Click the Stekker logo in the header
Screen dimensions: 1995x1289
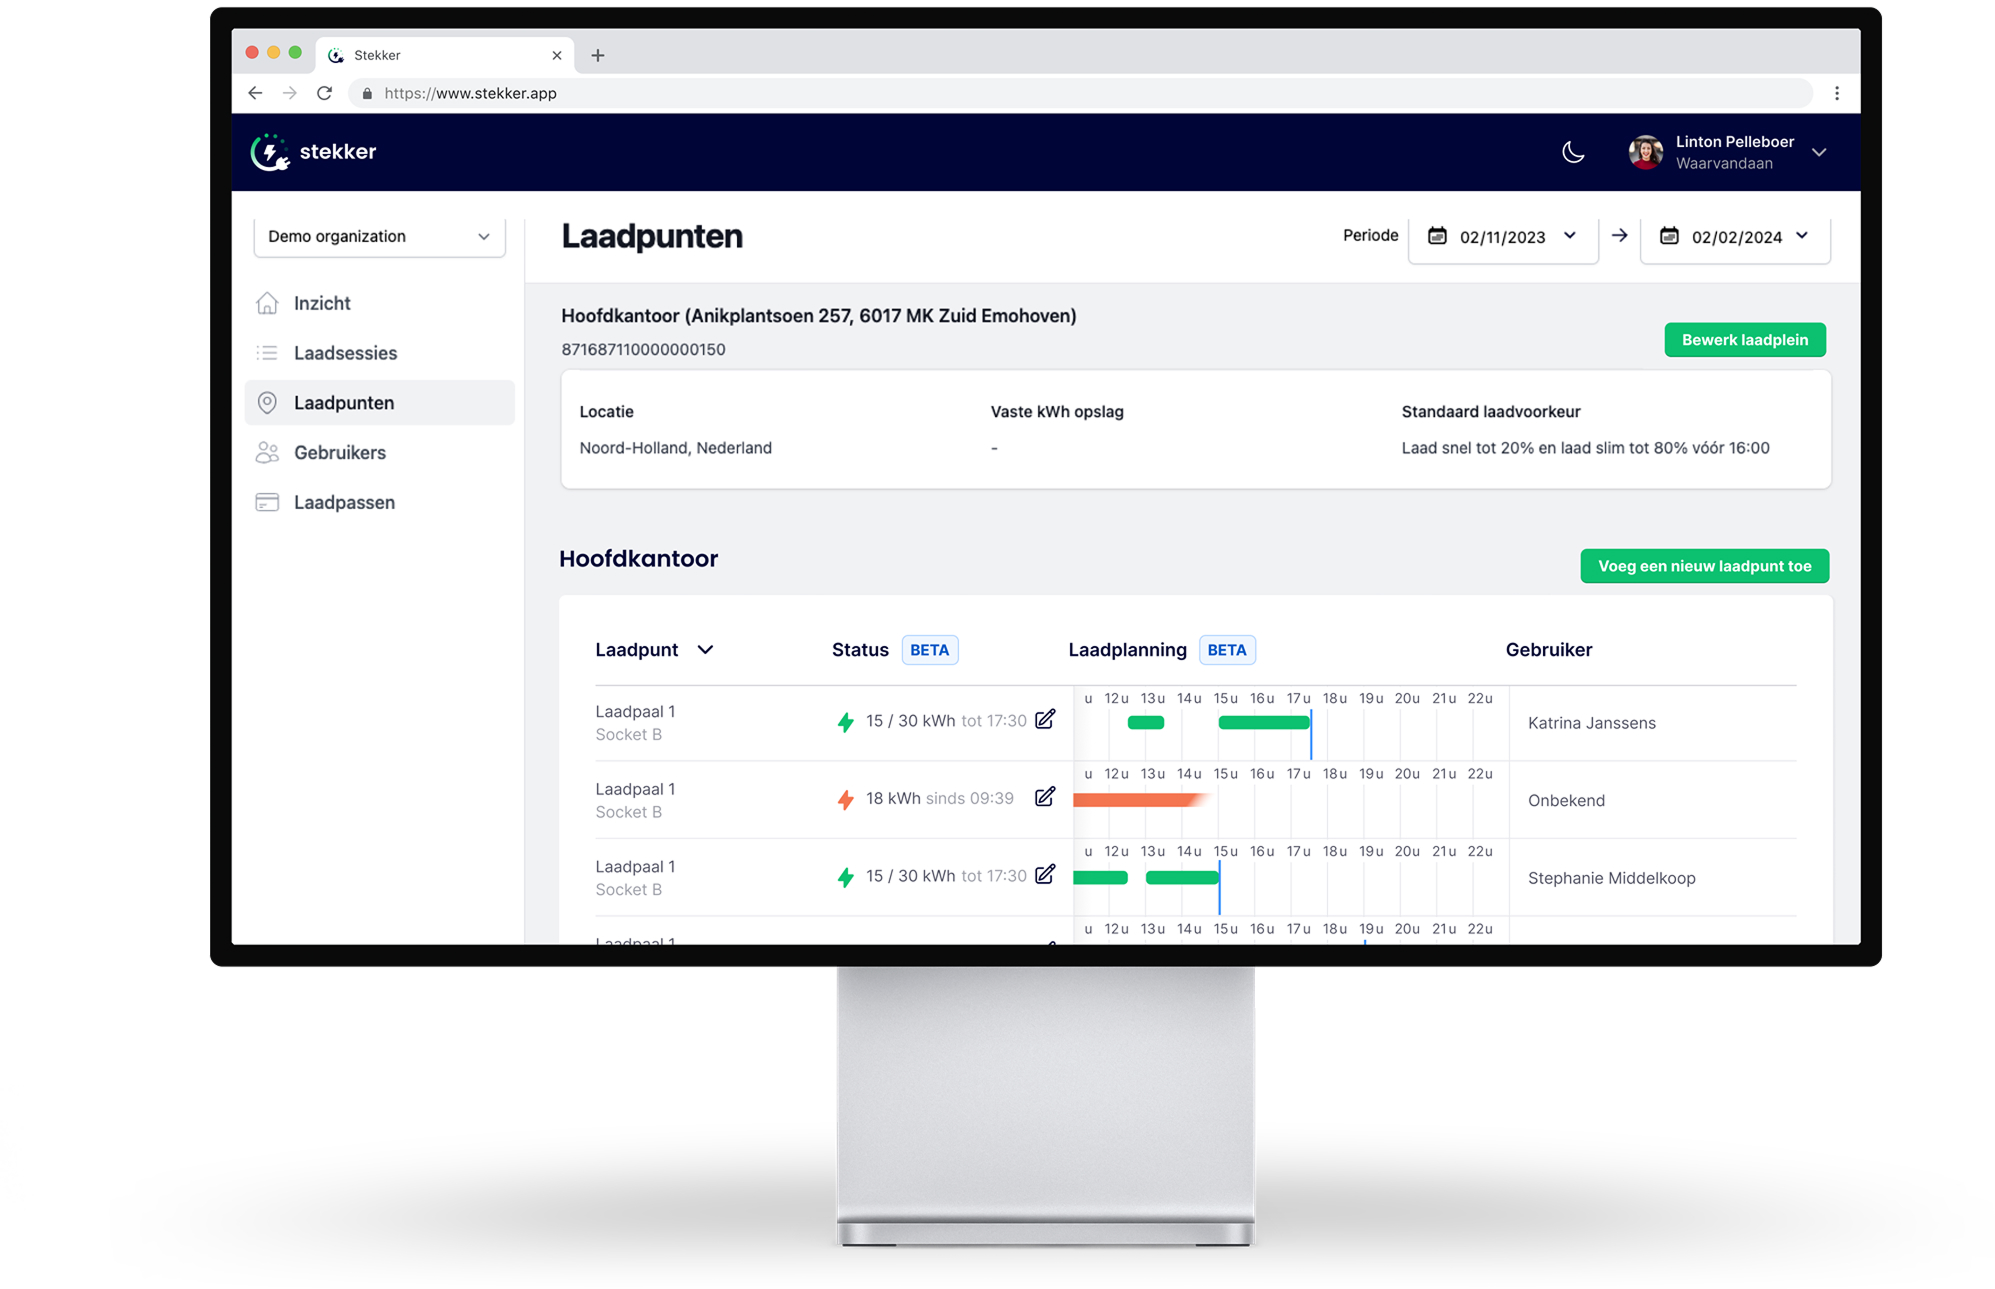tap(313, 152)
